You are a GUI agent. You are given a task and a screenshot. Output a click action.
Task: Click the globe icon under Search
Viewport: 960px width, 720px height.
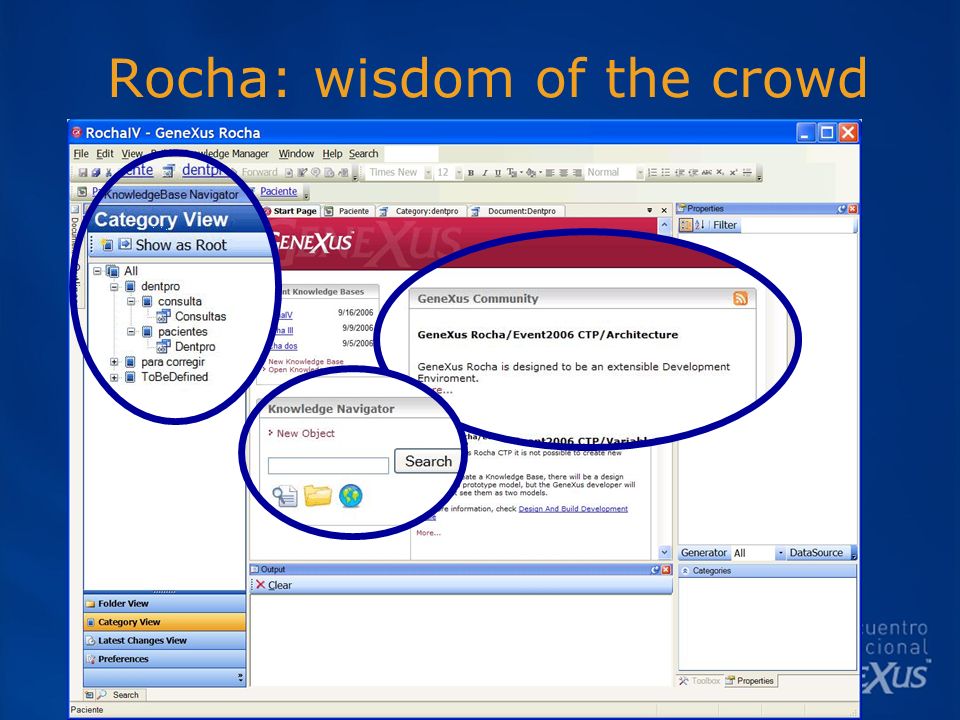(x=351, y=496)
